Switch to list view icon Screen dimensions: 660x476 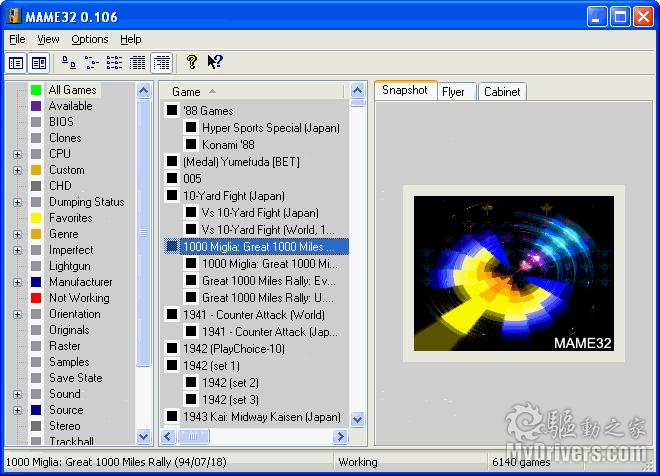click(x=114, y=62)
